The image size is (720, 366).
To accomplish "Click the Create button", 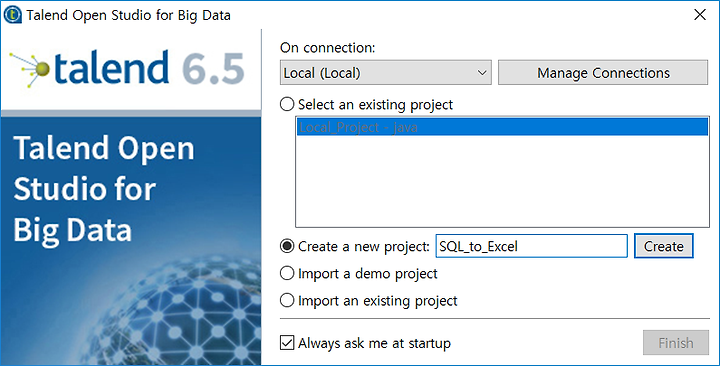I will point(664,246).
